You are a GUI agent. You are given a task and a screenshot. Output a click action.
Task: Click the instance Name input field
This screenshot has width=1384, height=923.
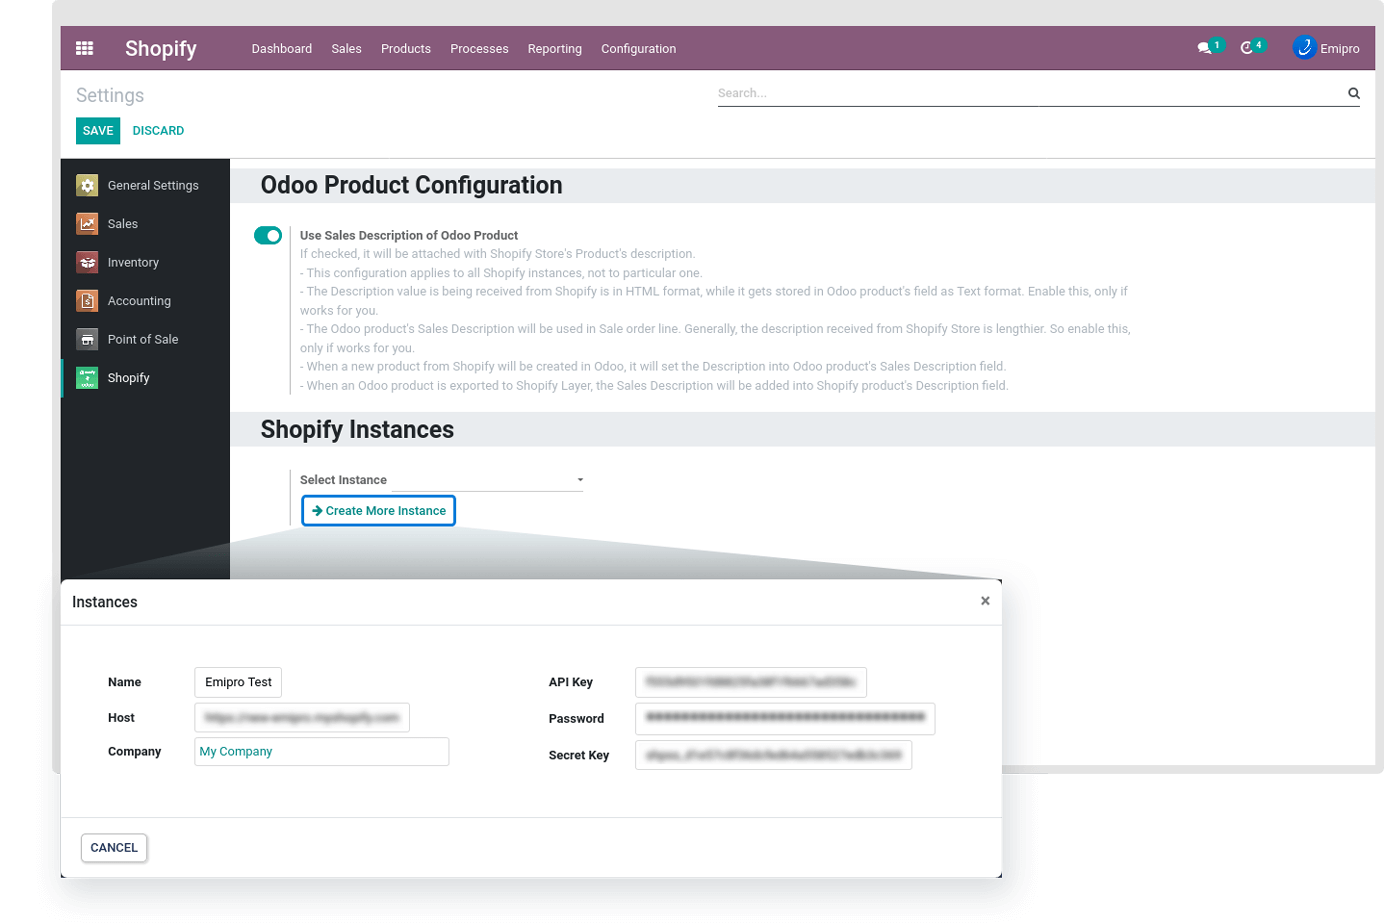tap(238, 682)
